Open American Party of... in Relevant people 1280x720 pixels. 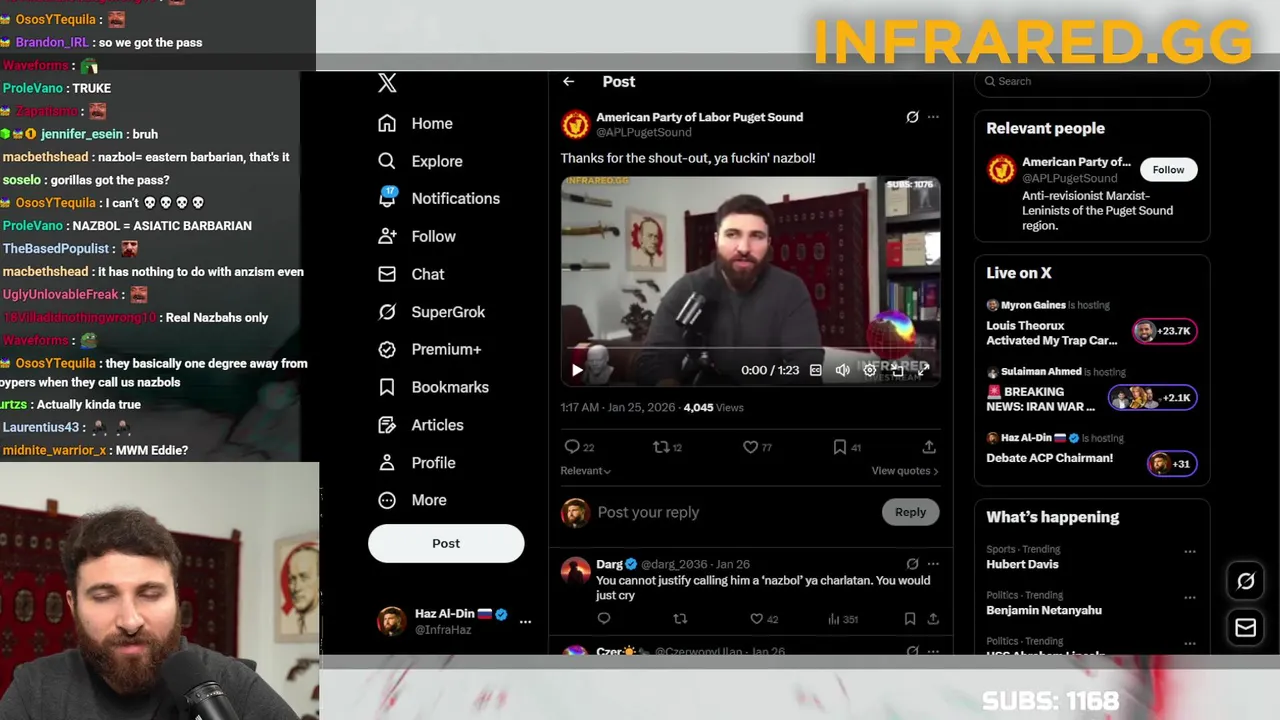(x=1076, y=162)
